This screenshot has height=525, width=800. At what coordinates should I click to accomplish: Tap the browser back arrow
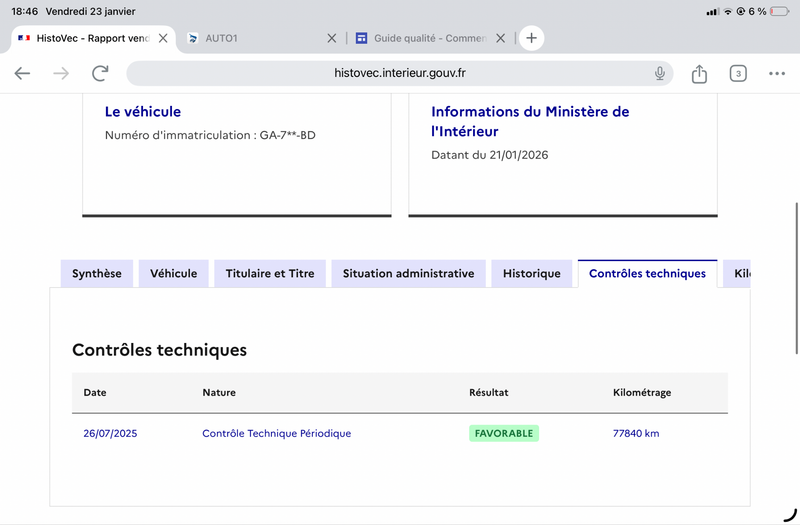pyautogui.click(x=22, y=73)
